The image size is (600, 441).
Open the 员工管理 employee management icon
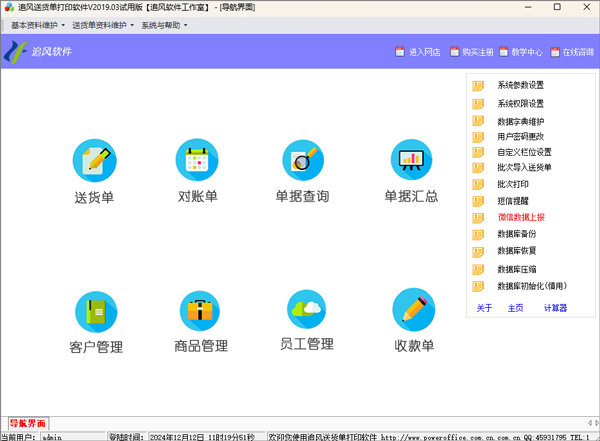coord(306,309)
